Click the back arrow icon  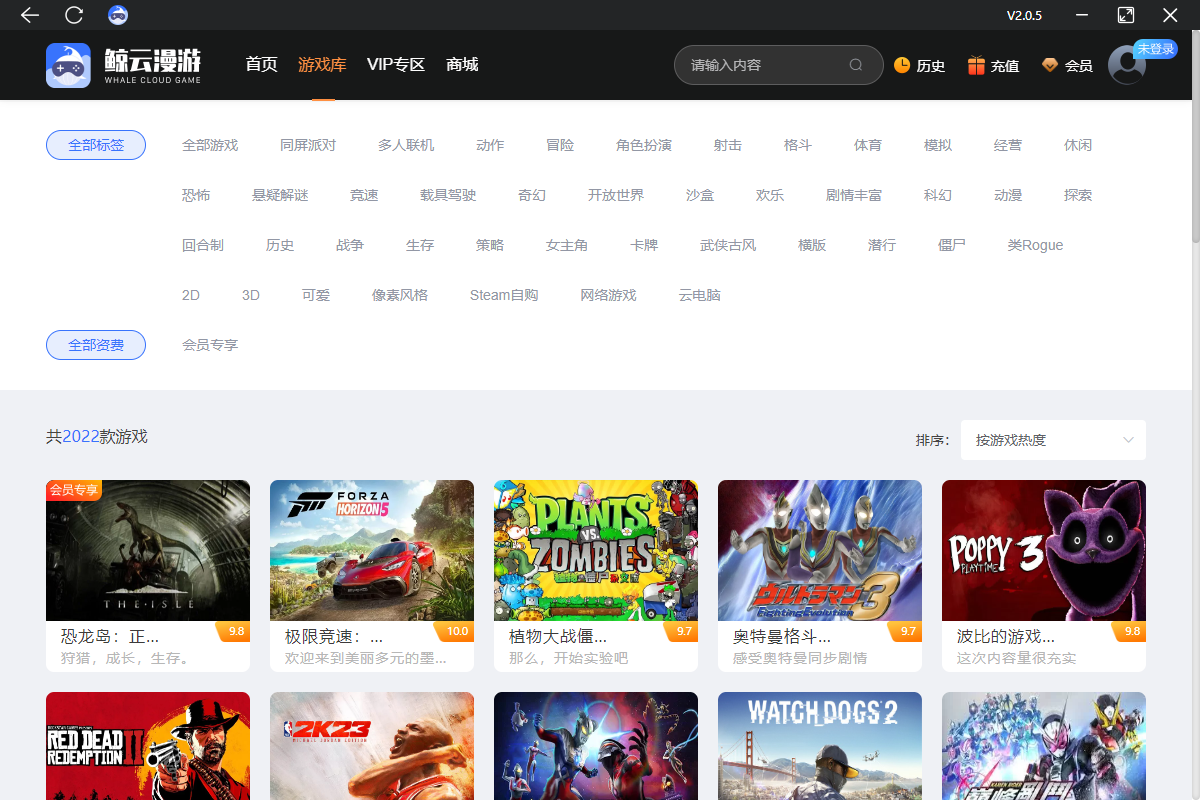click(x=30, y=15)
